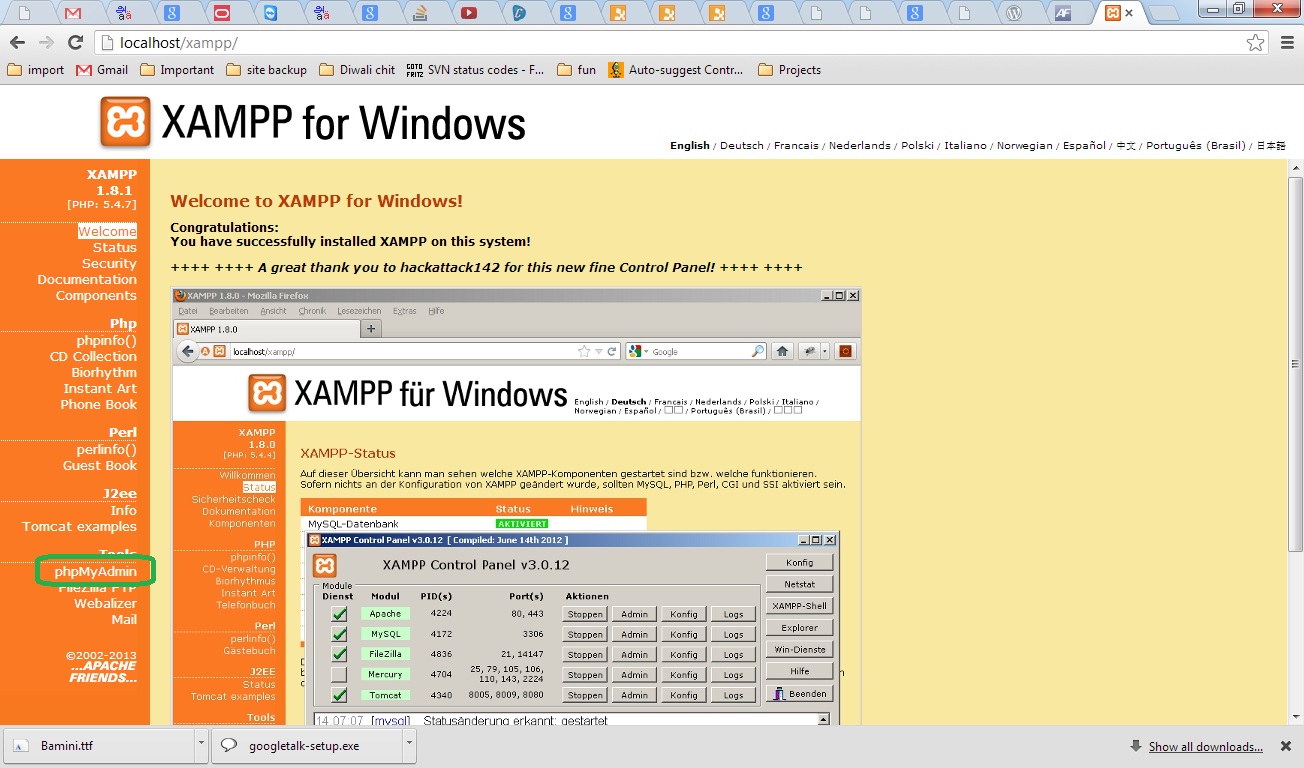Open the Auto-suggest Contr... bookmark
The width and height of the screenshot is (1304, 768).
click(x=676, y=70)
